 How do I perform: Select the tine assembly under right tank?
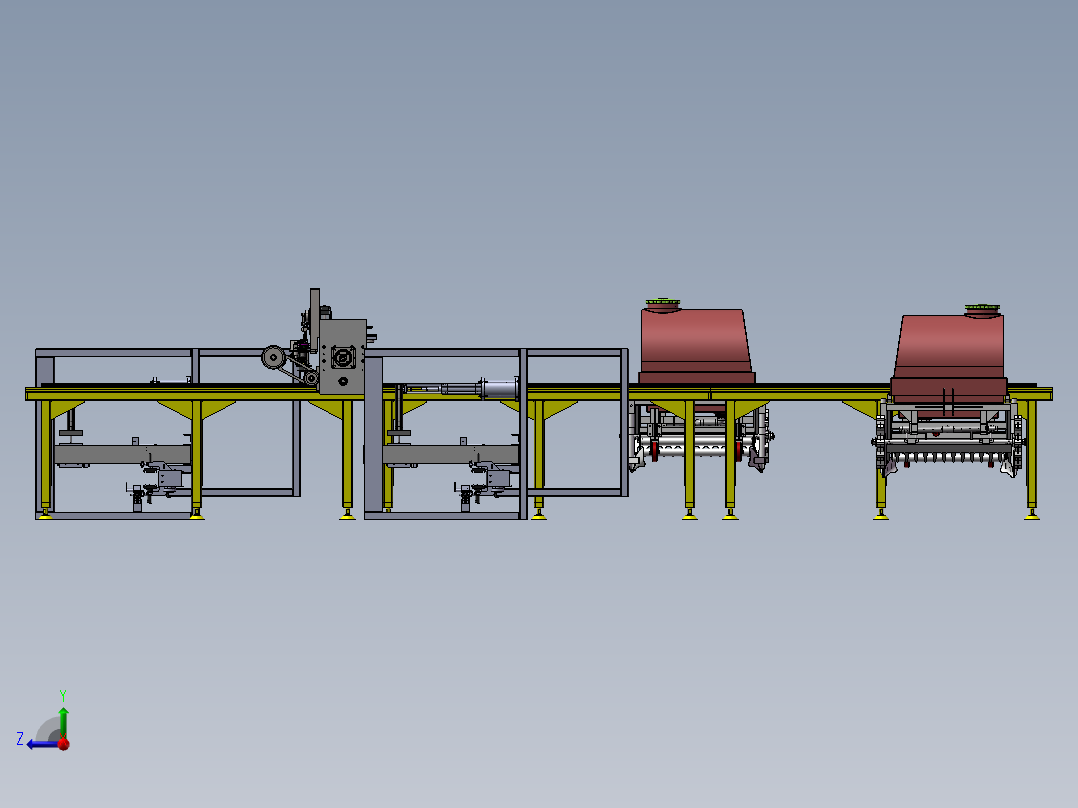[x=949, y=439]
